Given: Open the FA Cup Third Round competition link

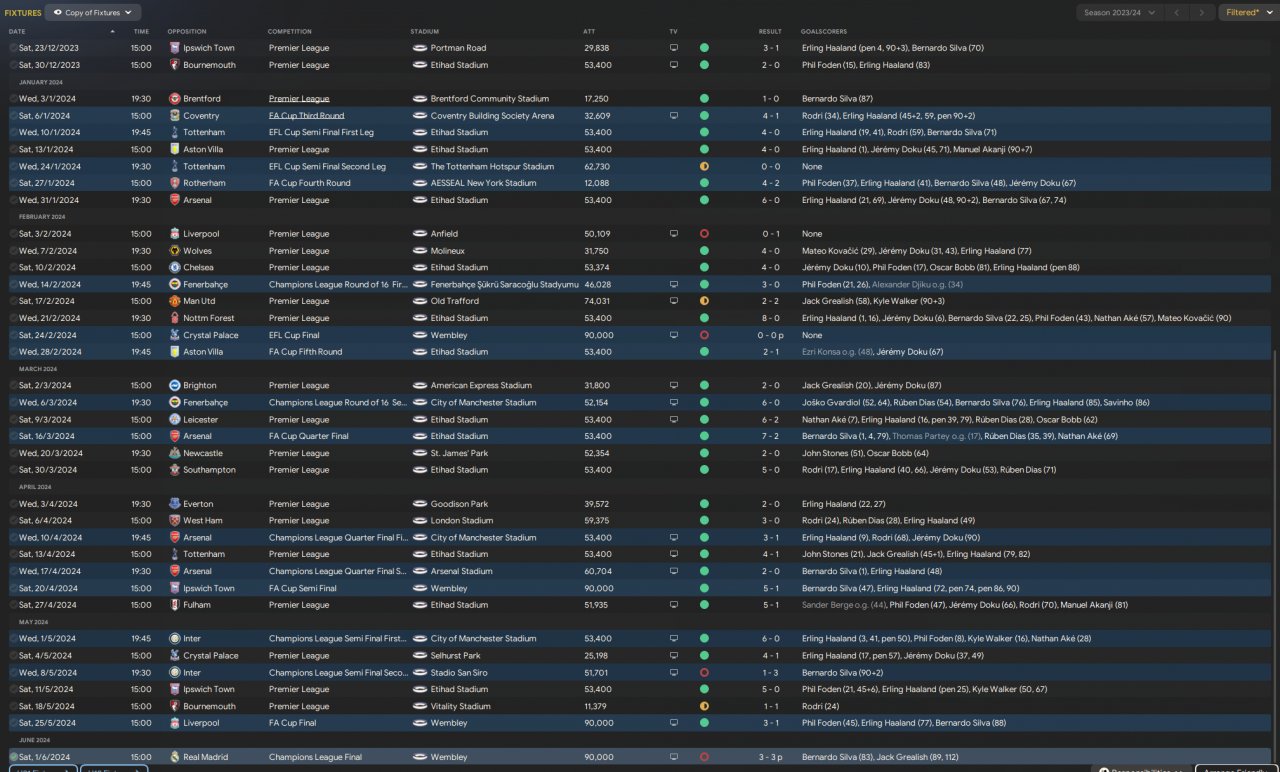Looking at the screenshot, I should 306,116.
